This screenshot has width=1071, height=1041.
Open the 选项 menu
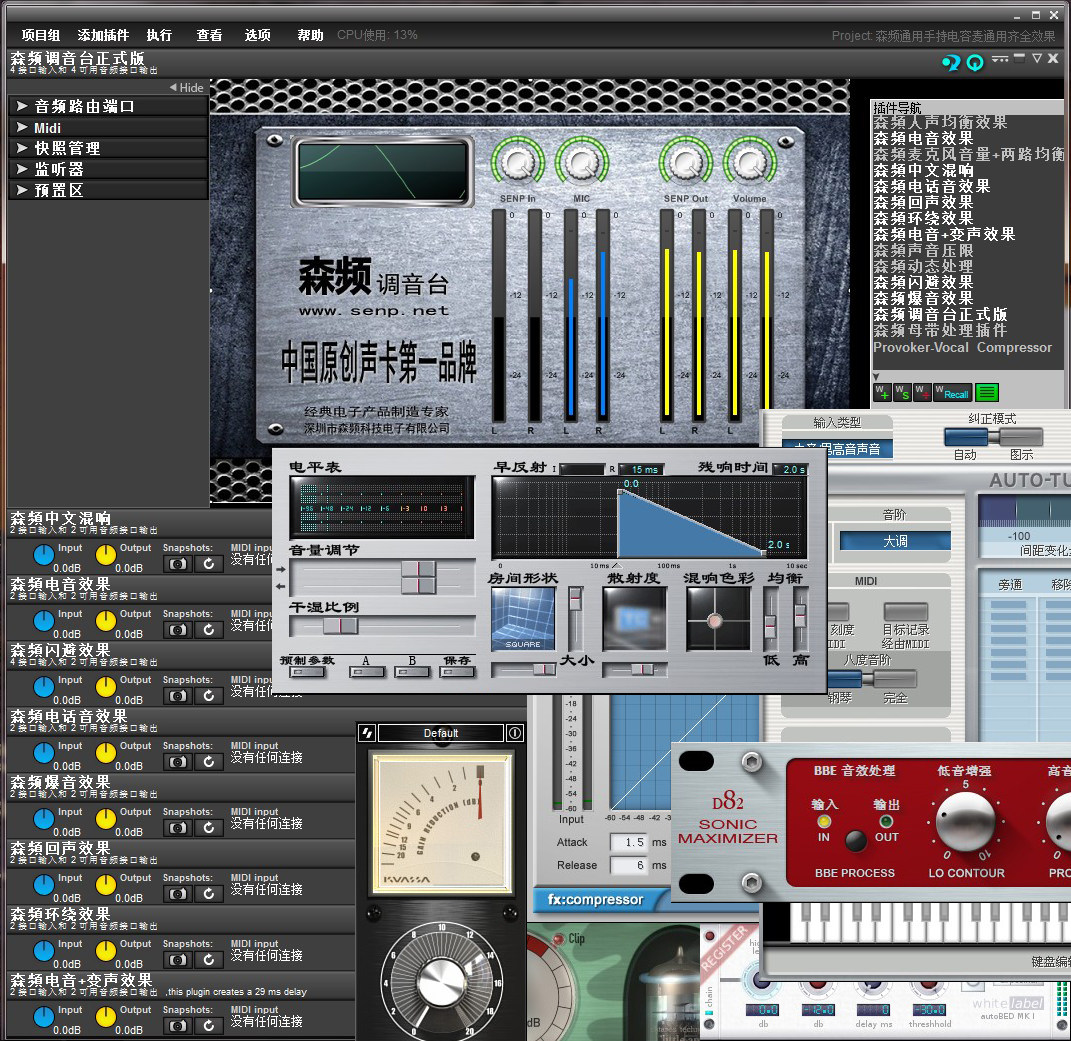pyautogui.click(x=258, y=35)
